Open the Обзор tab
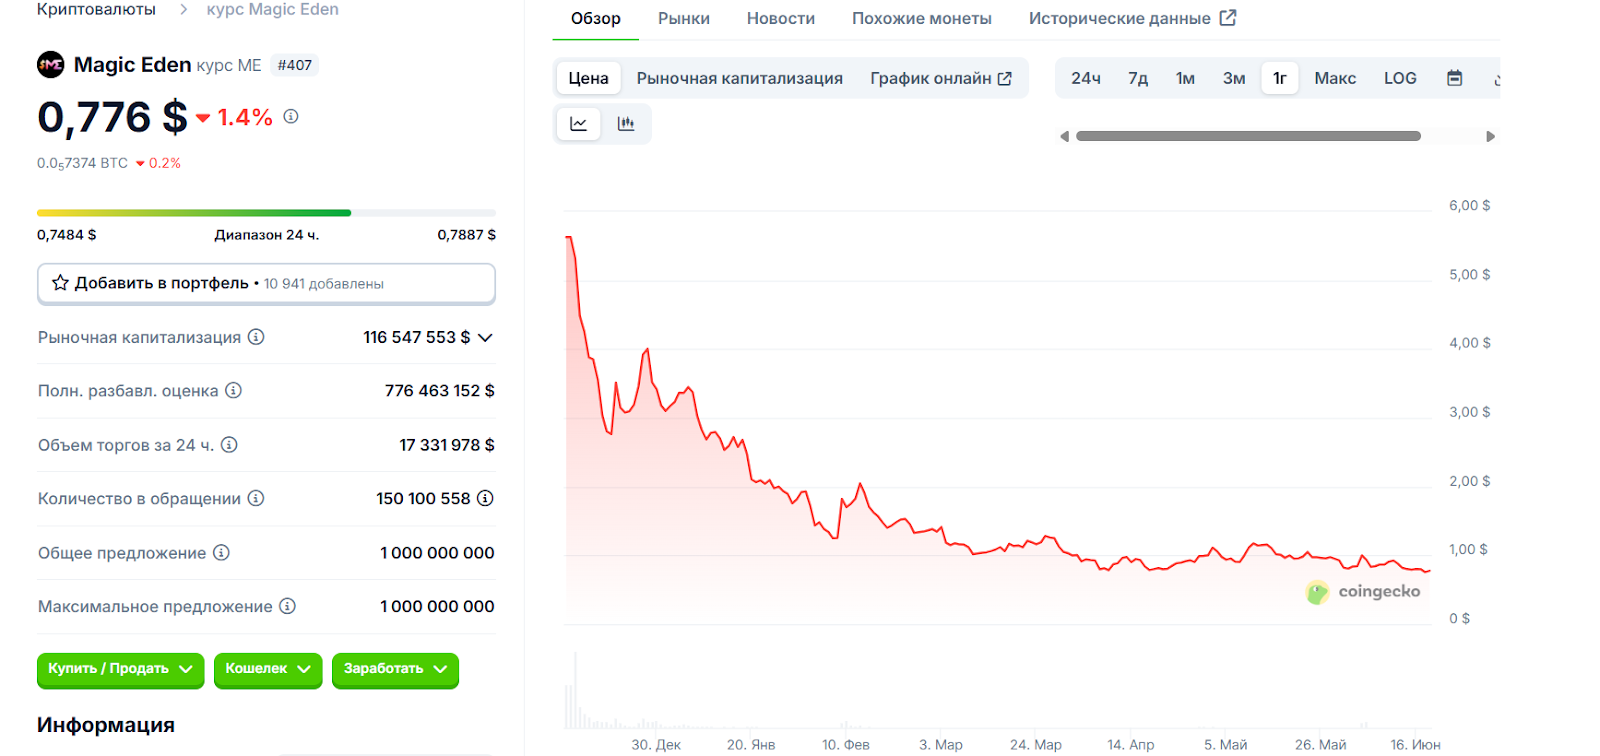The image size is (1600, 756). click(x=595, y=18)
